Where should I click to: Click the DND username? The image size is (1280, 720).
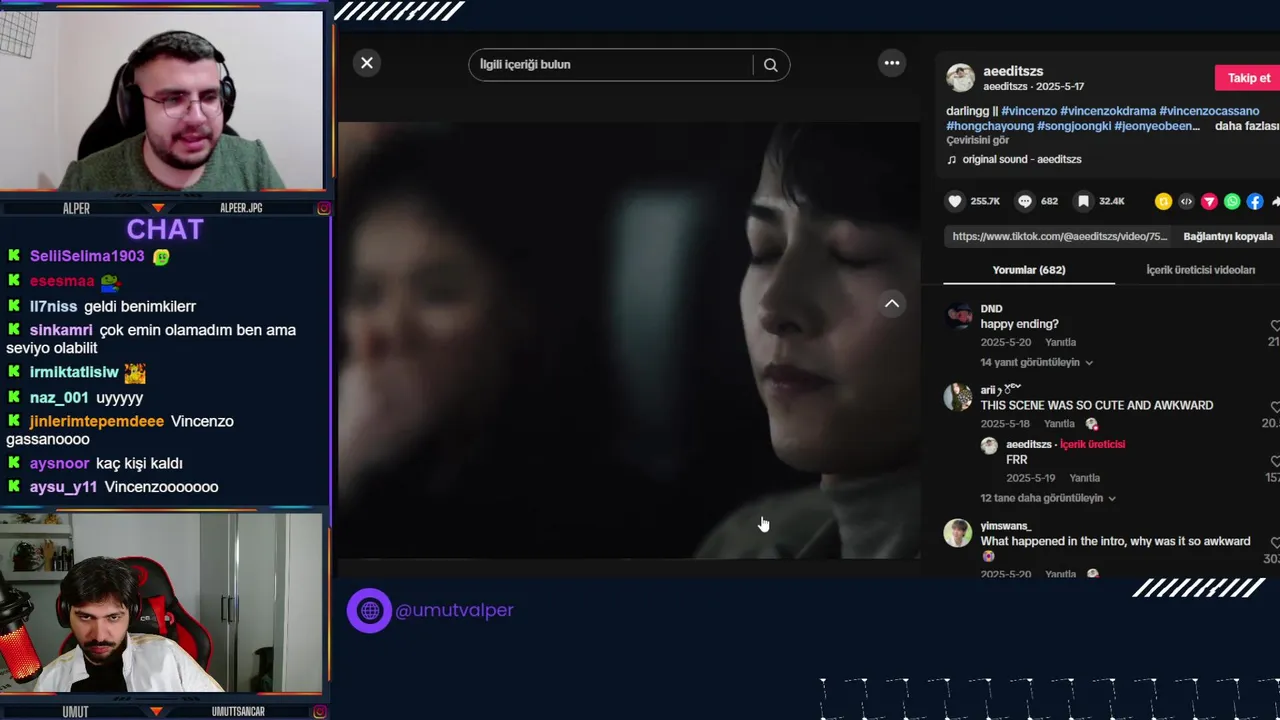tap(991, 309)
